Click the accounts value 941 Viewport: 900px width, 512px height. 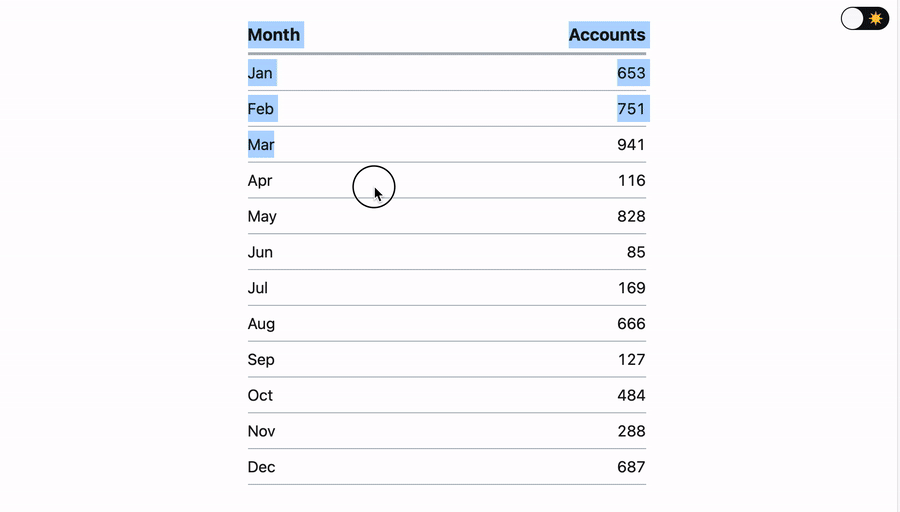coord(631,145)
